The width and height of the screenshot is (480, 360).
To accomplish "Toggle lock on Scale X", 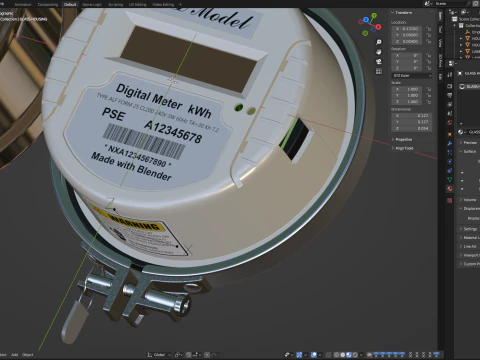I will click(x=429, y=89).
